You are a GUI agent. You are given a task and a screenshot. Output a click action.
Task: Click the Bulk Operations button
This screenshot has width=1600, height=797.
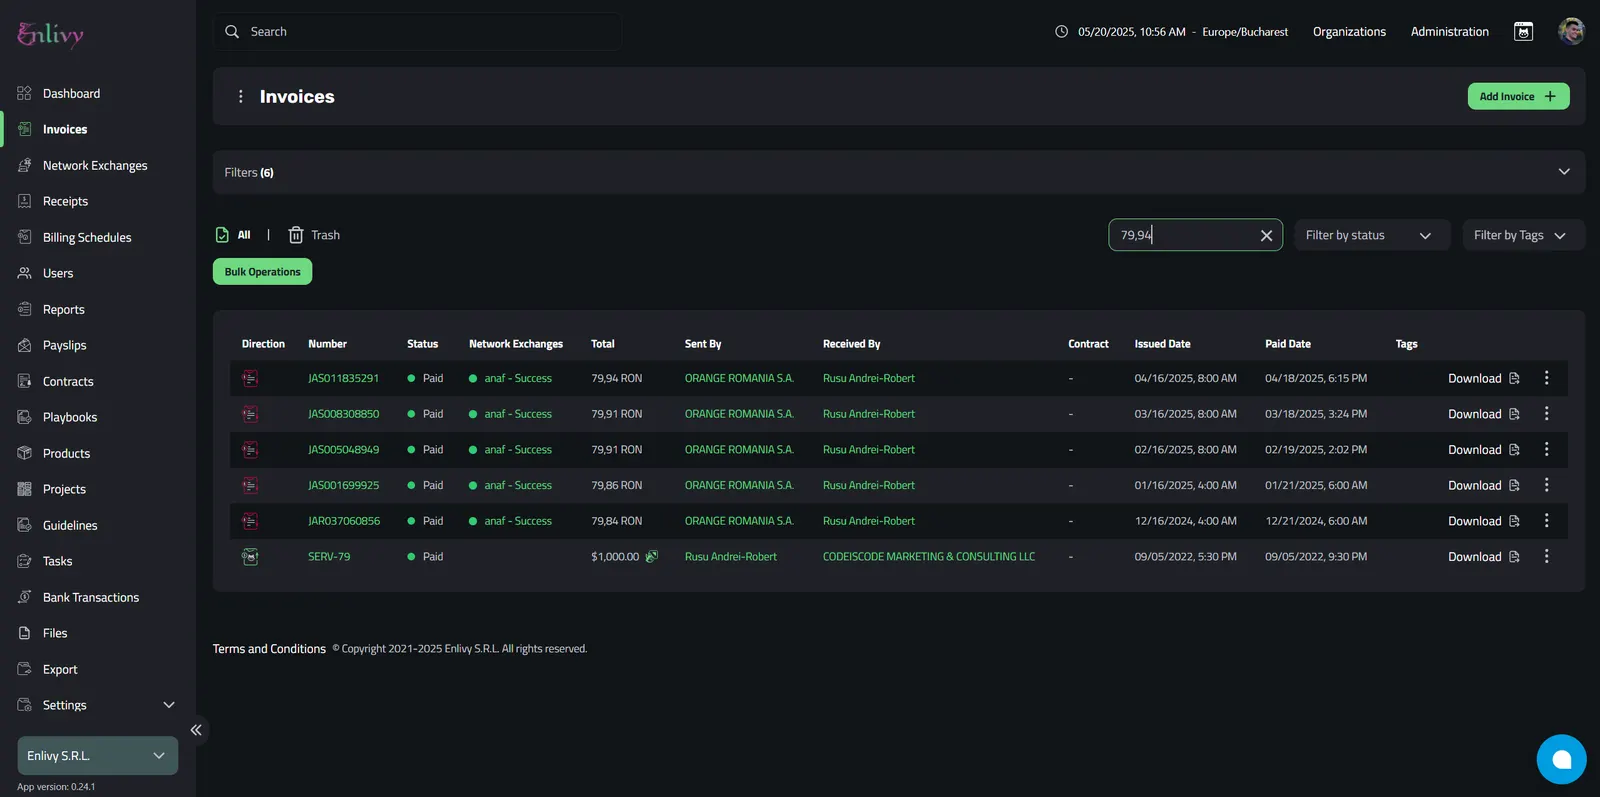coord(262,272)
